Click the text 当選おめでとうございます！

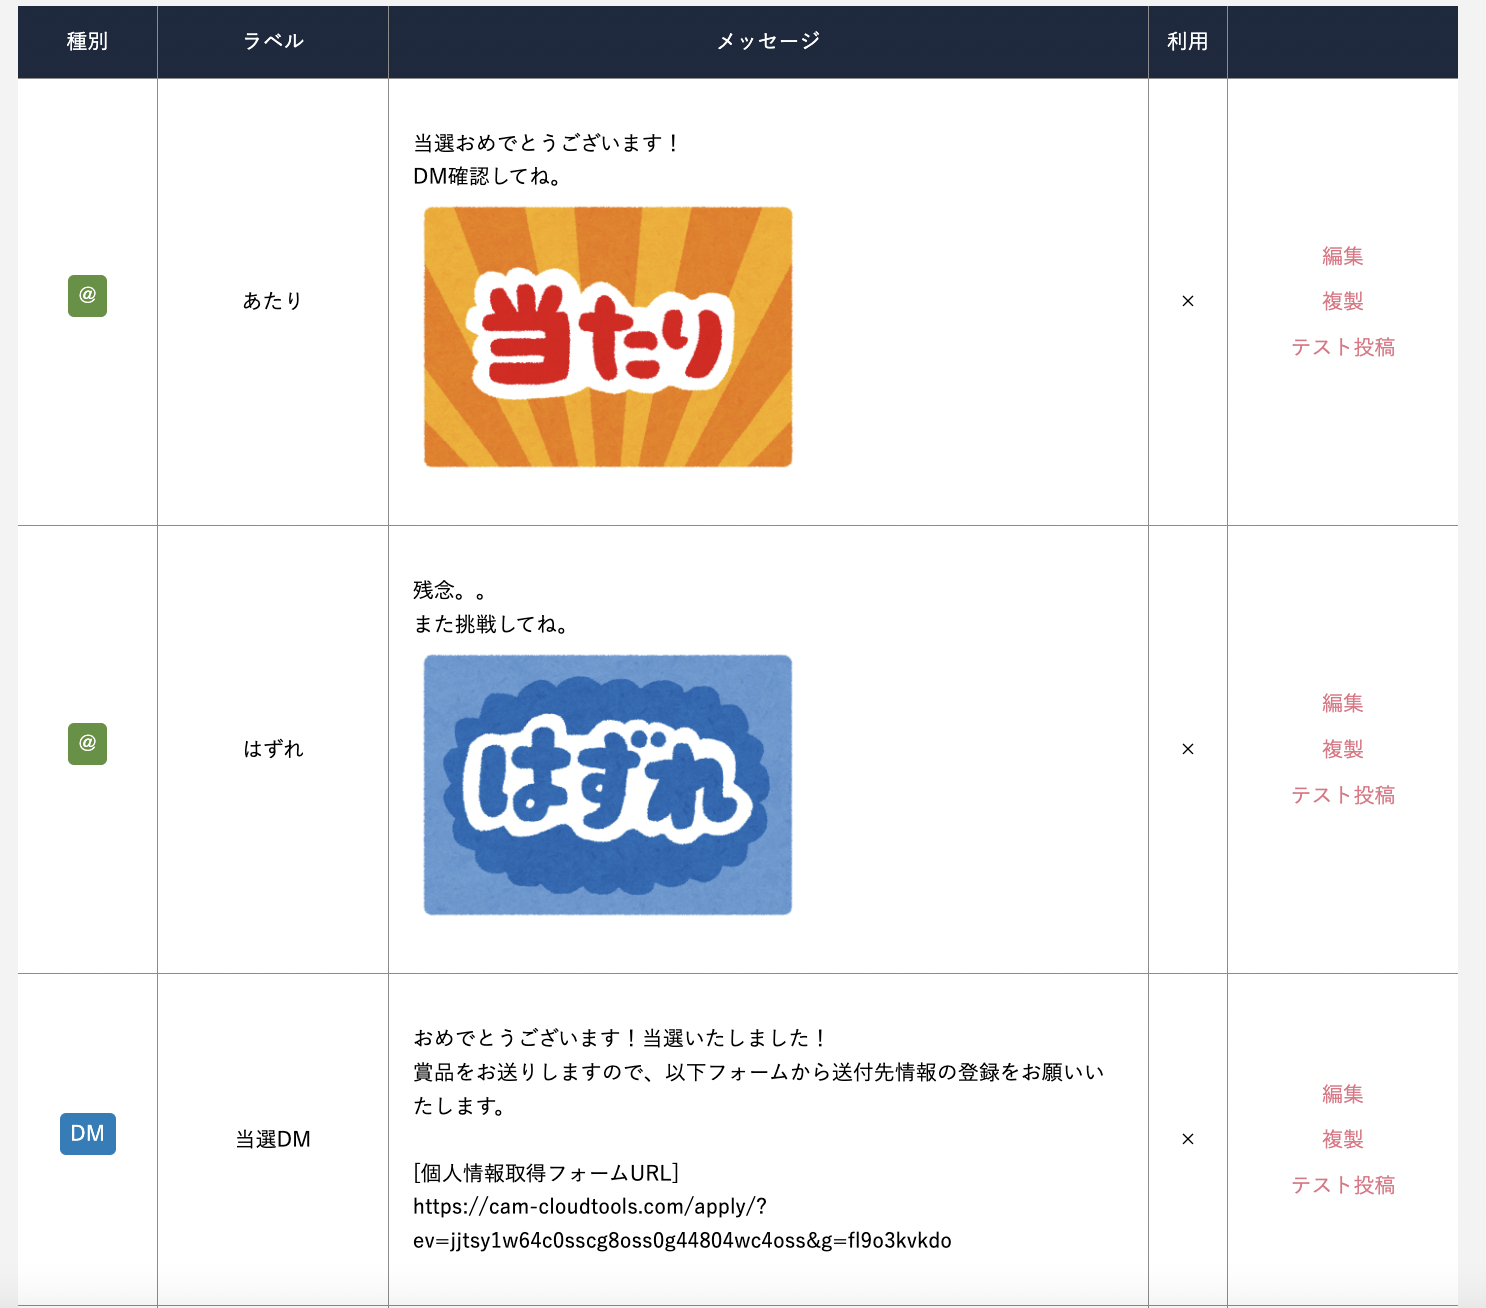click(x=548, y=143)
